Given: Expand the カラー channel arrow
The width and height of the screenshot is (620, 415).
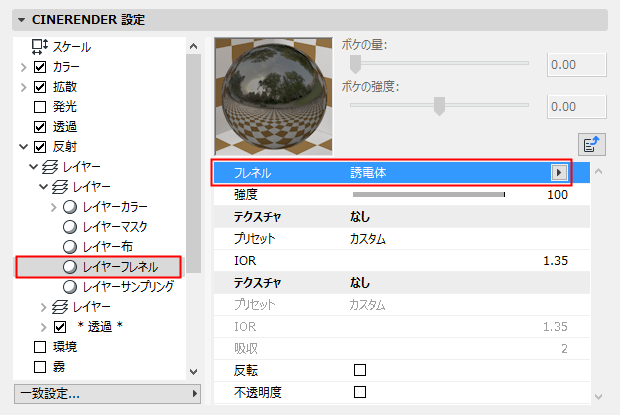Looking at the screenshot, I should coord(24,67).
